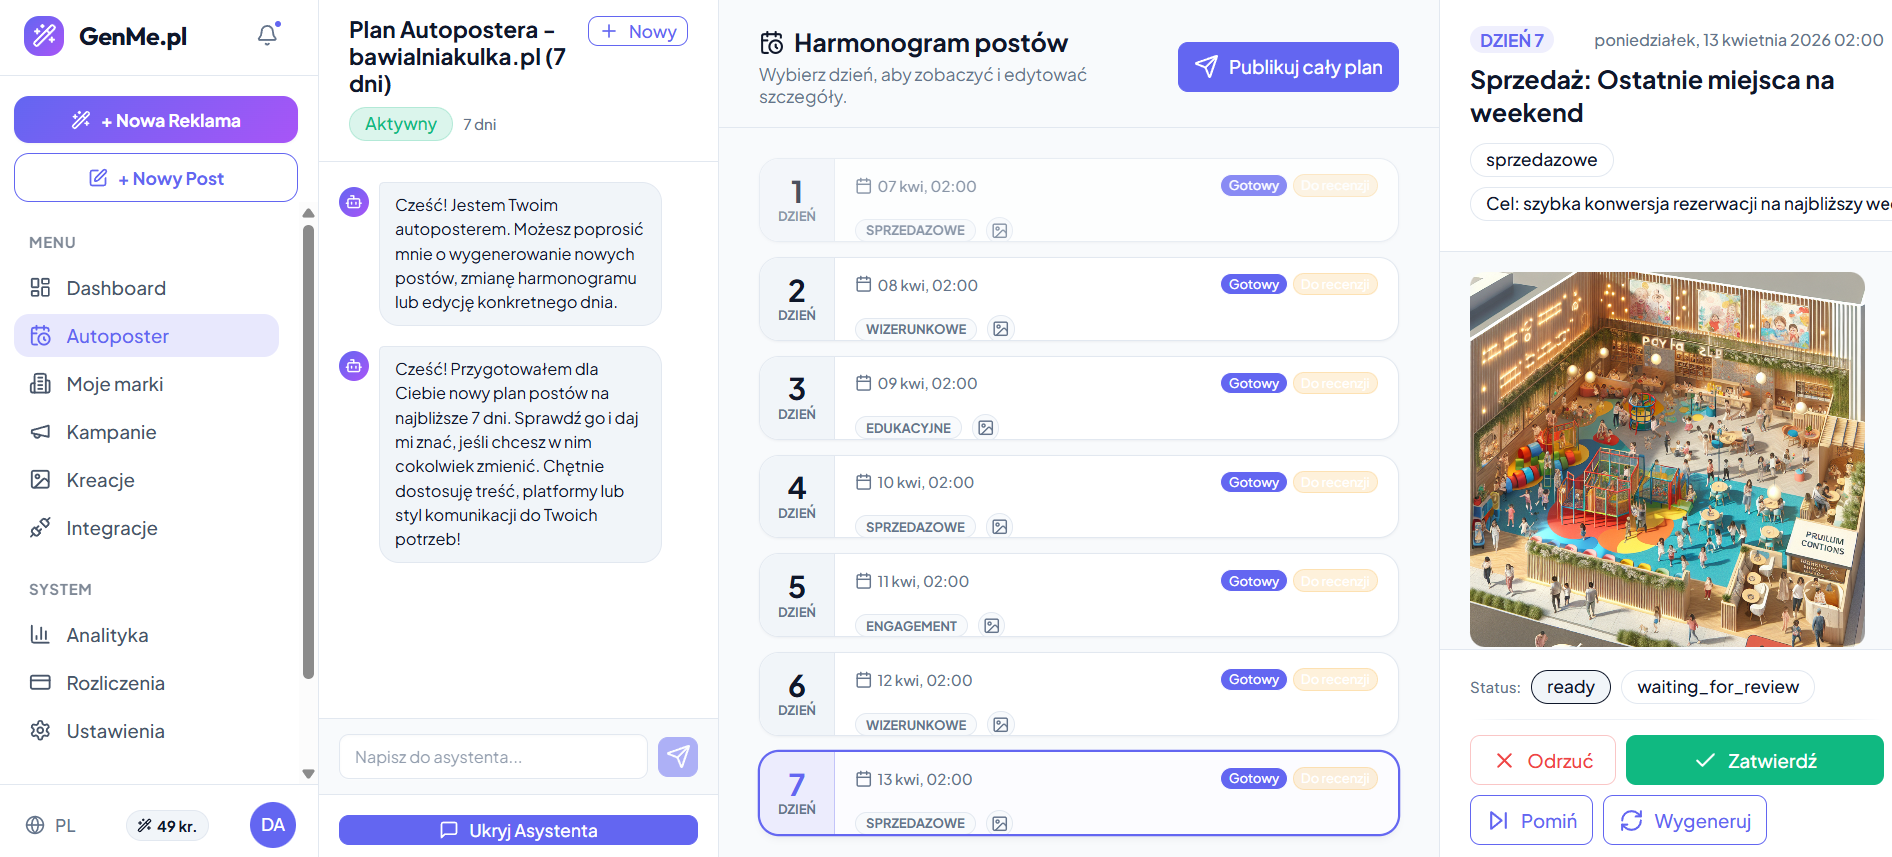Click the GenMe.pl logo icon
Viewport: 1892px width, 857px height.
pos(44,36)
